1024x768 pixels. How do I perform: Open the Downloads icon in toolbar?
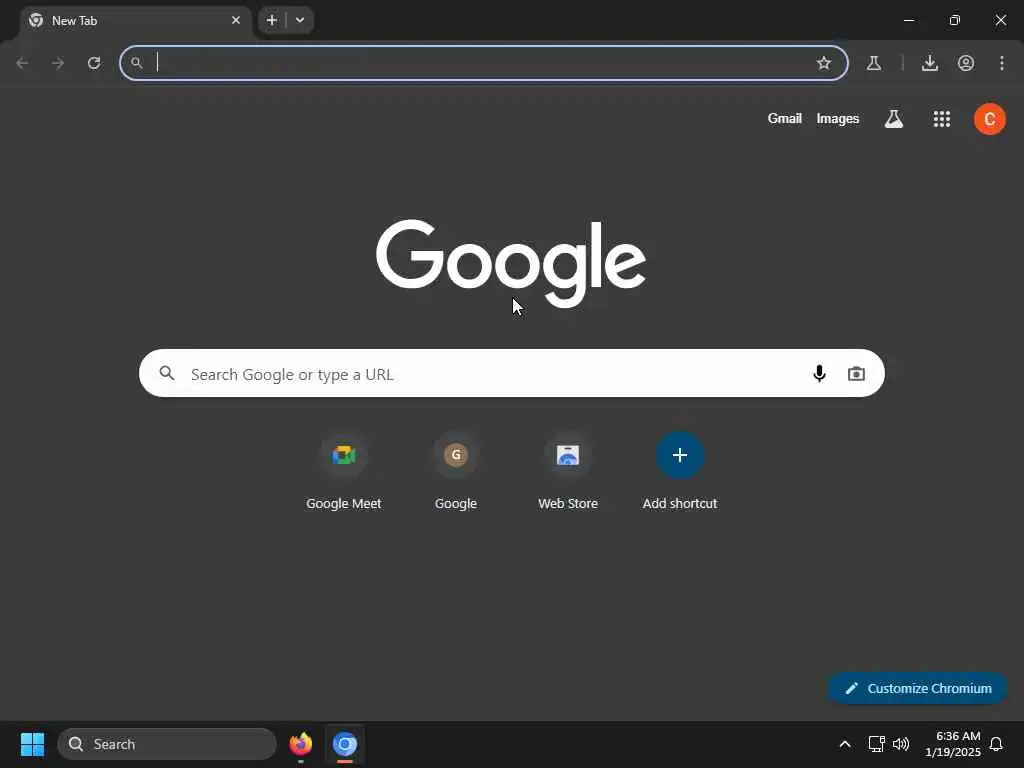[x=930, y=63]
